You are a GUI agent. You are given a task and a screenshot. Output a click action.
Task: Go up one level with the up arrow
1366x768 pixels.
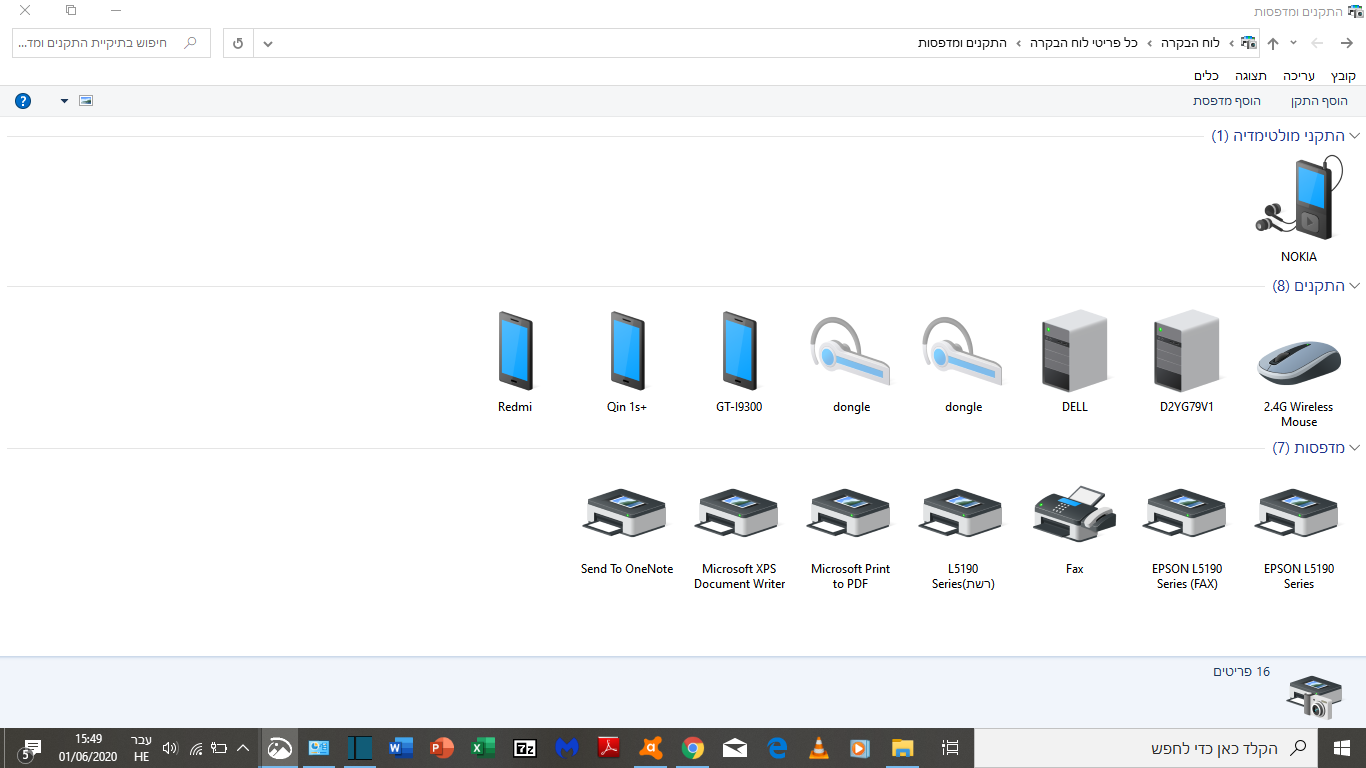[1273, 44]
